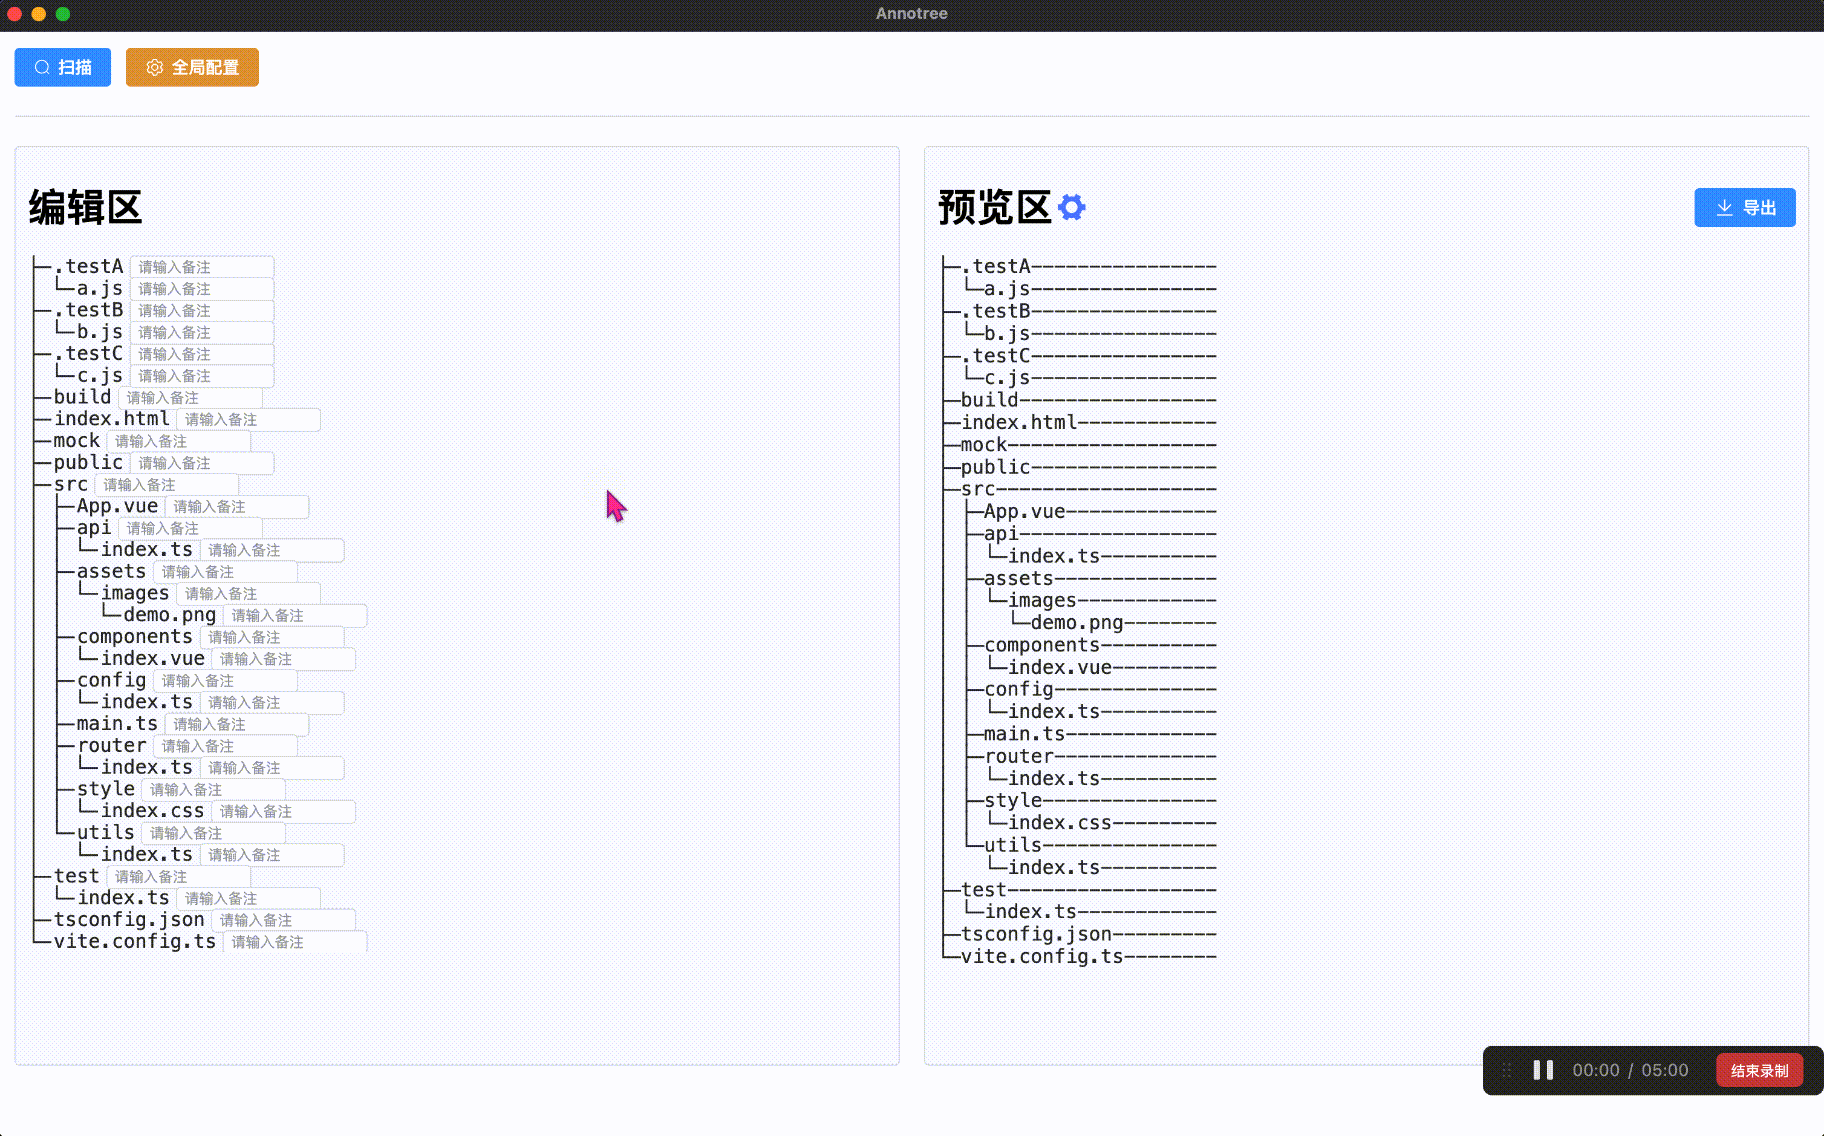Stop recording by clicking 结束录制
This screenshot has width=1824, height=1136.
(x=1758, y=1069)
